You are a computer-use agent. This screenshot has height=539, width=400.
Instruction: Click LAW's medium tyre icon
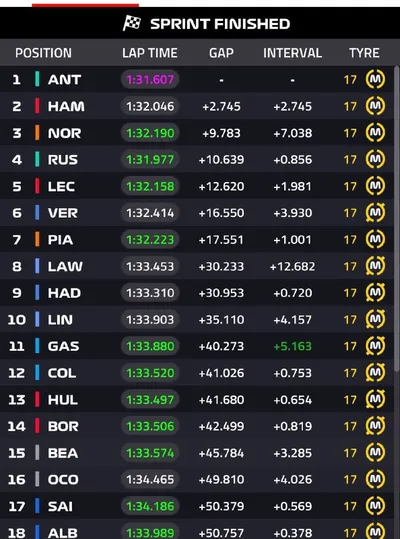(375, 266)
